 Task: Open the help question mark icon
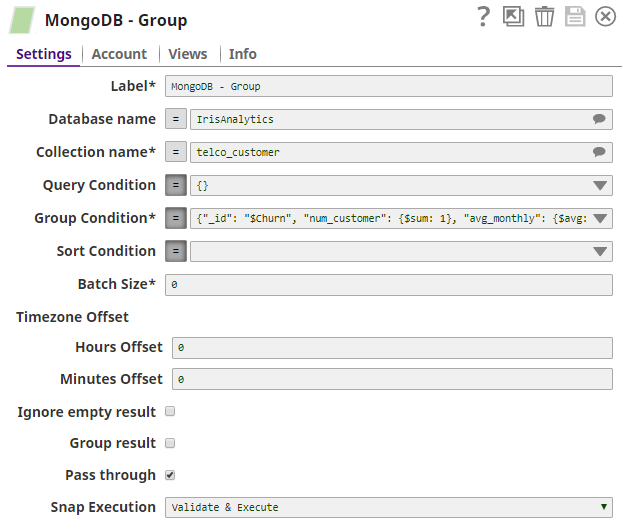pyautogui.click(x=483, y=17)
